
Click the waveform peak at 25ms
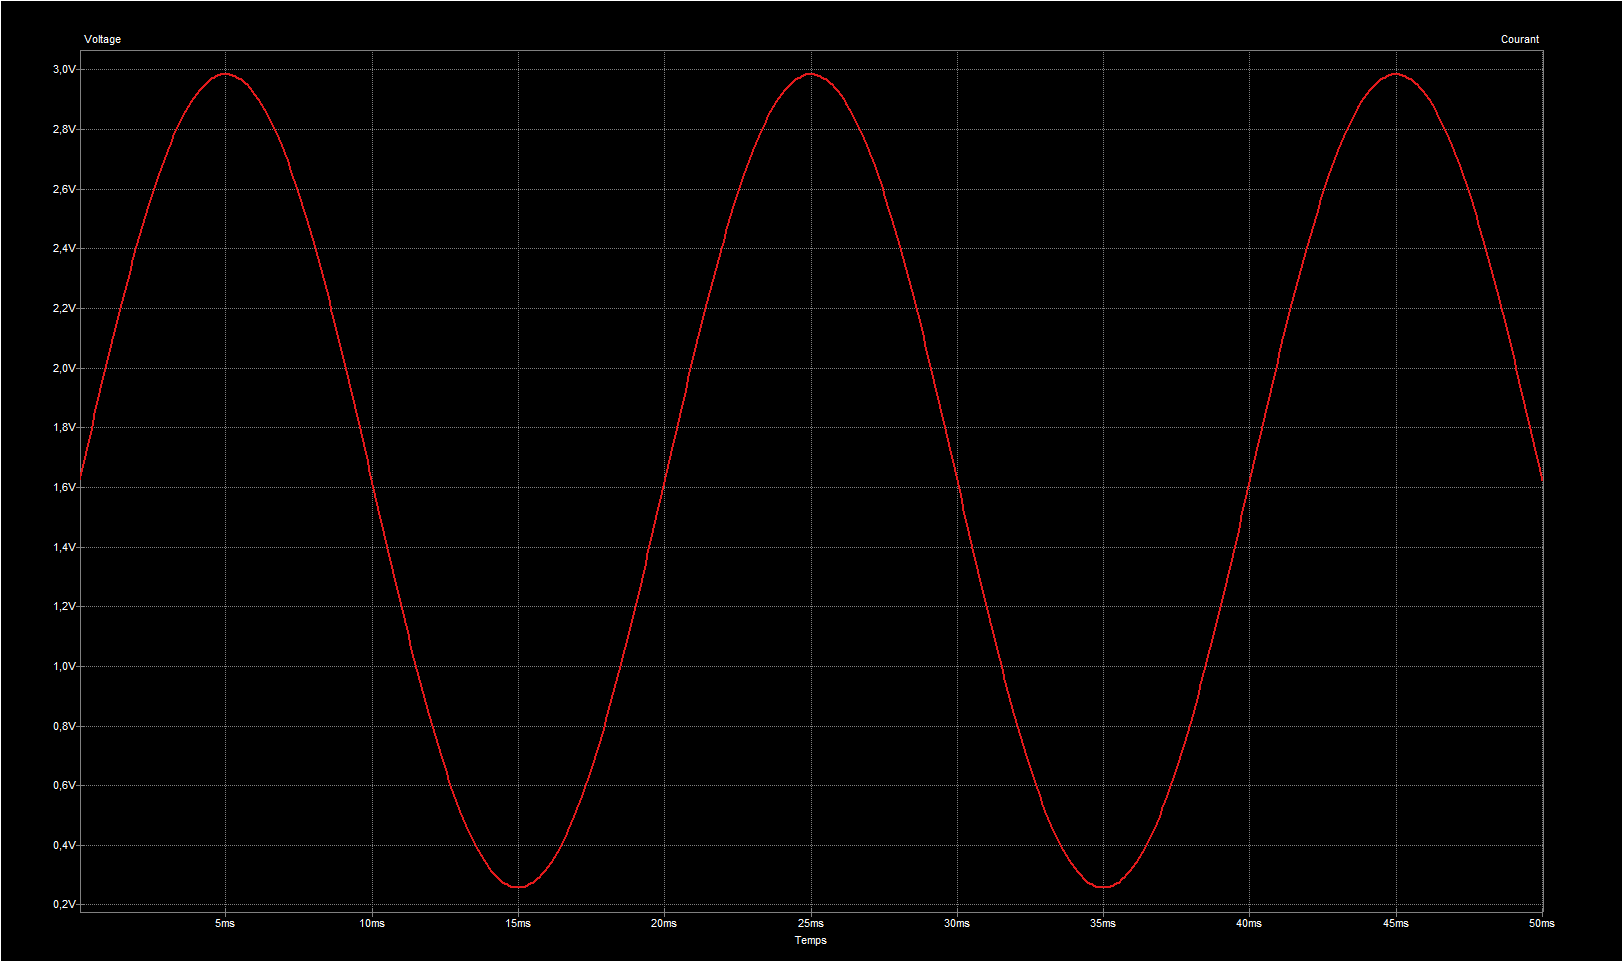(x=811, y=74)
